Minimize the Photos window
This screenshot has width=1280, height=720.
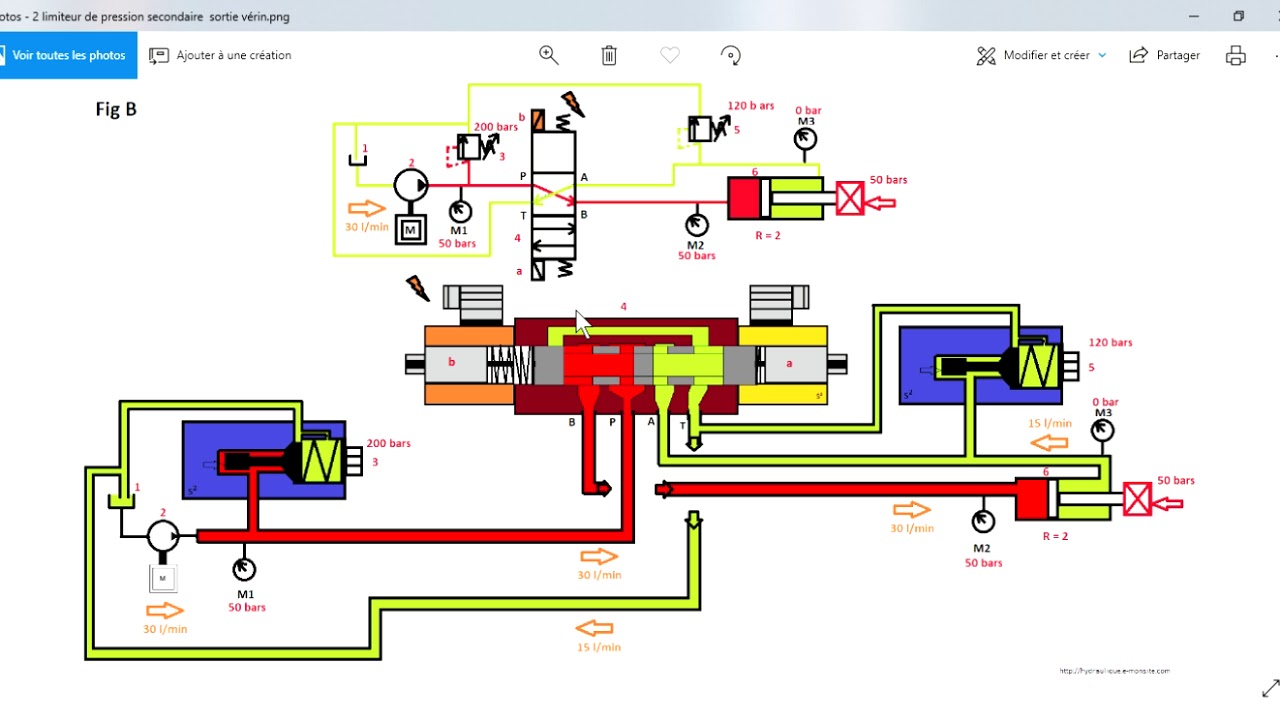(1194, 16)
